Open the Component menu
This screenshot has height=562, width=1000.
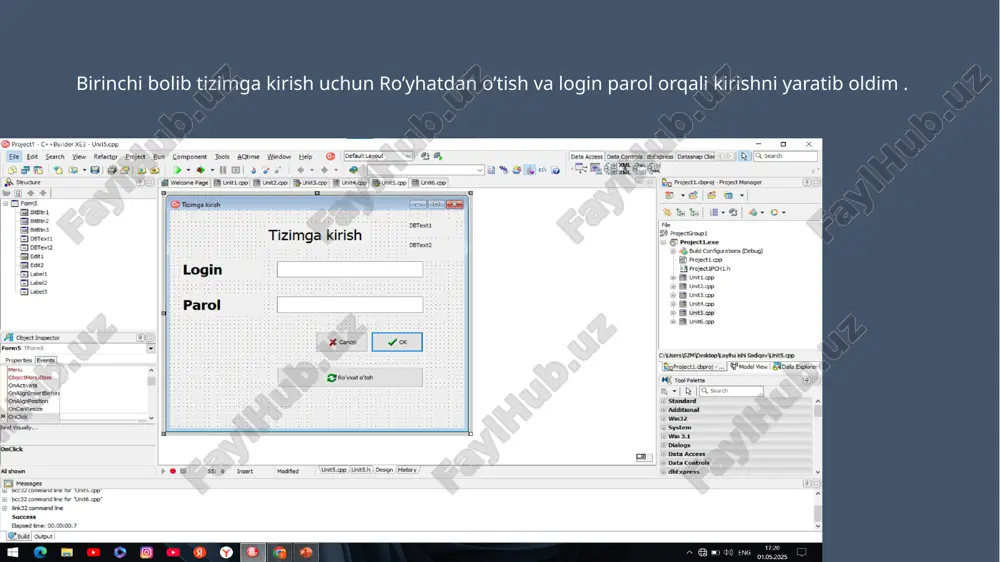tap(189, 156)
